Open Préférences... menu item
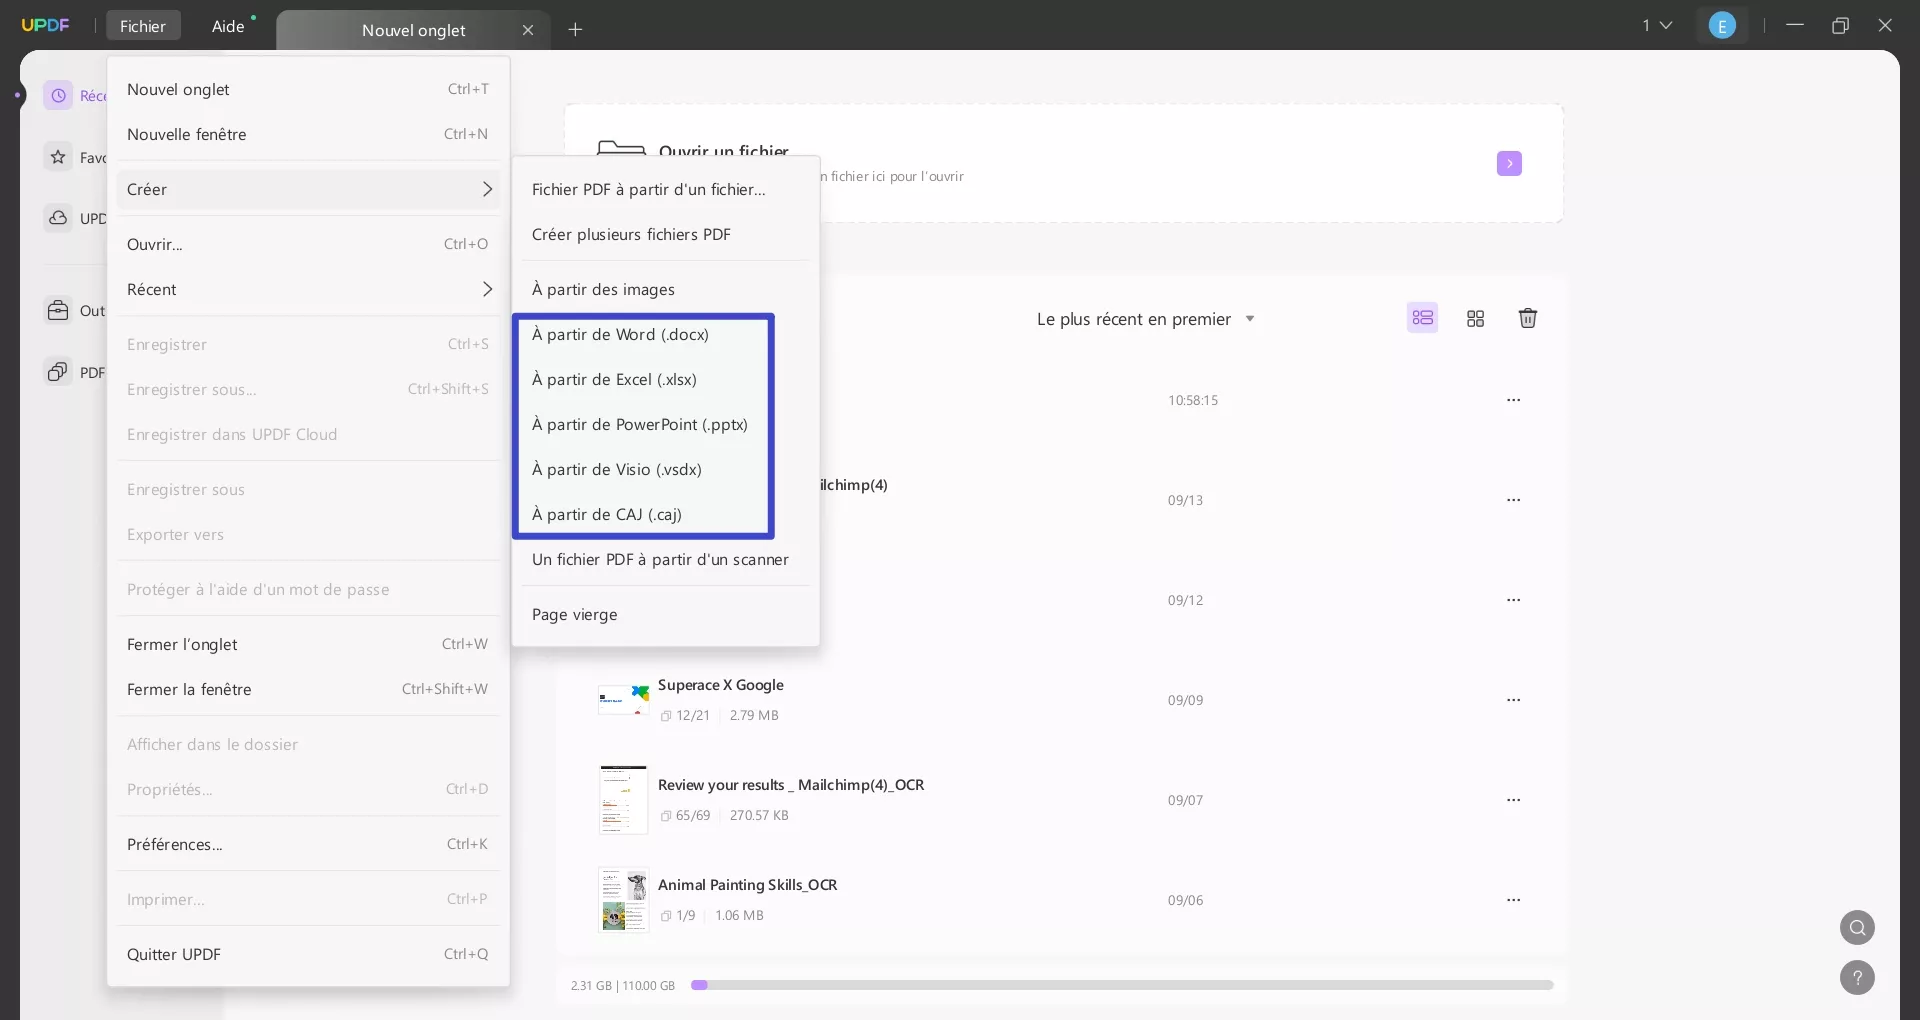Viewport: 1920px width, 1020px height. [x=308, y=844]
